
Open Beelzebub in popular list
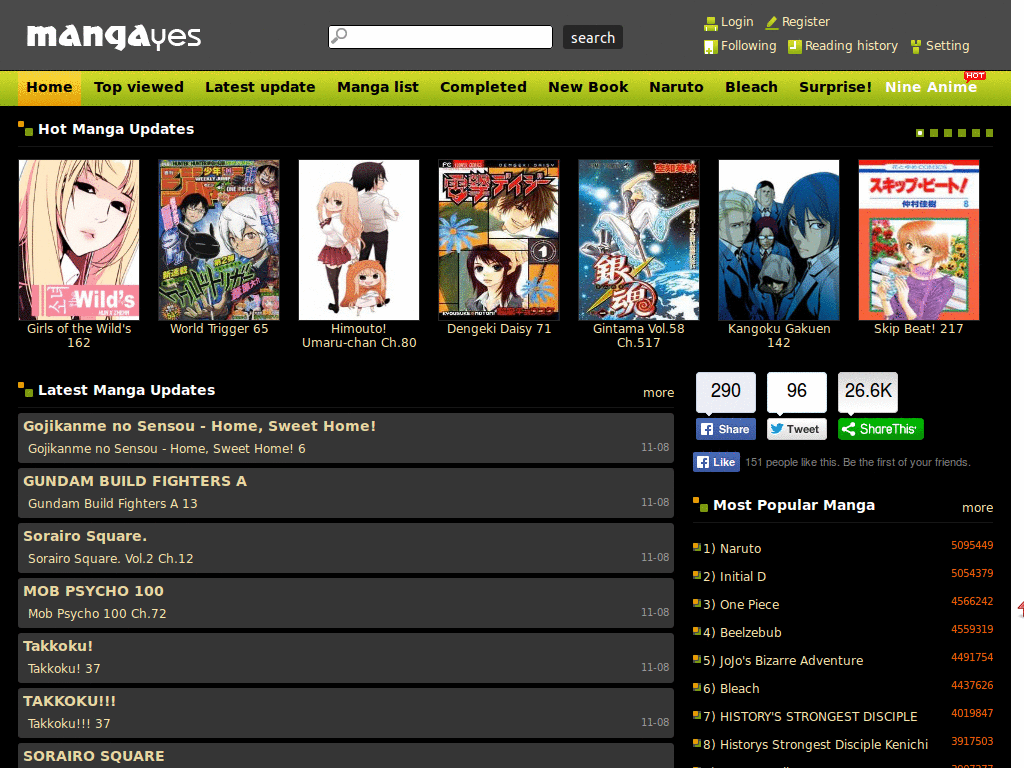tap(750, 633)
